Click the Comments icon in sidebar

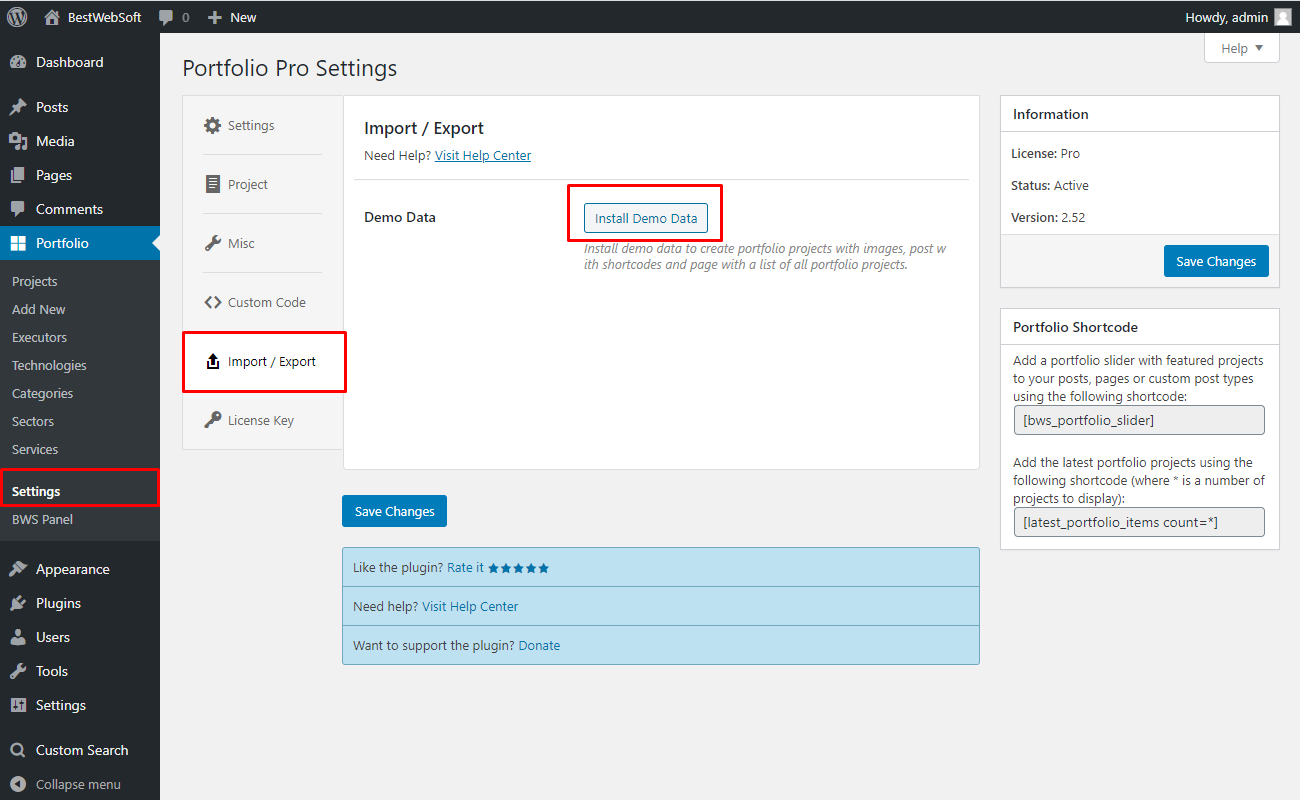point(18,209)
